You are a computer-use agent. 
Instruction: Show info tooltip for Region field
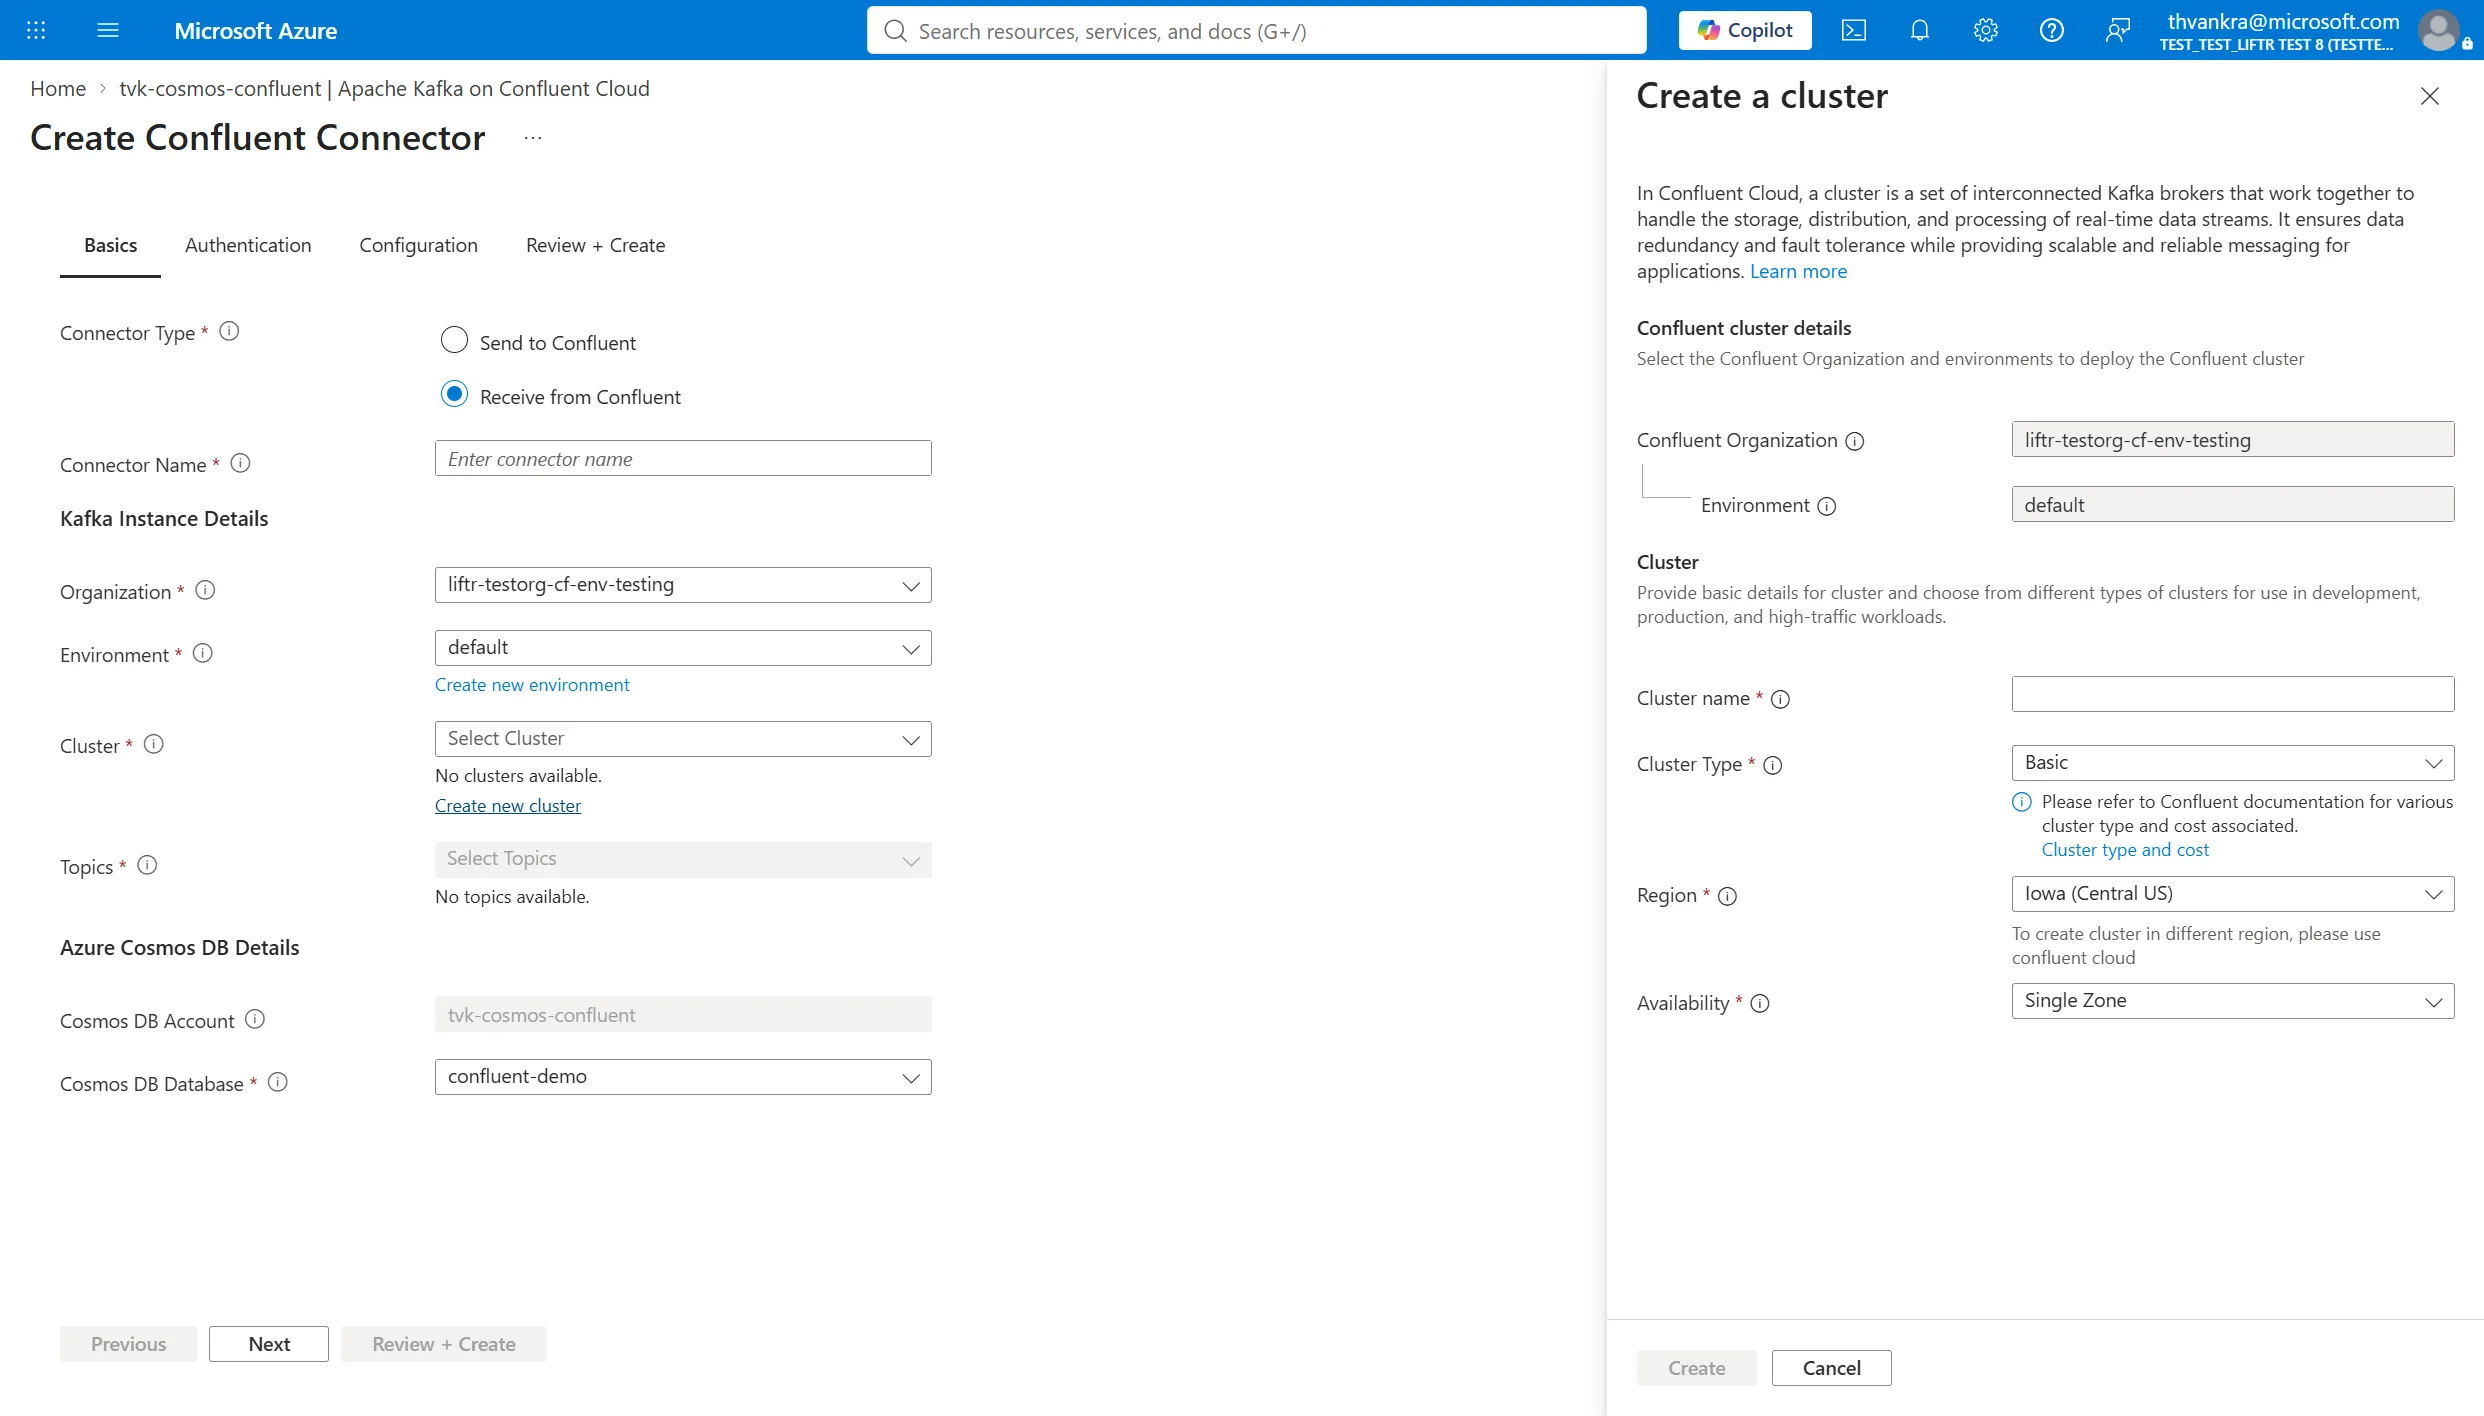[1727, 896]
